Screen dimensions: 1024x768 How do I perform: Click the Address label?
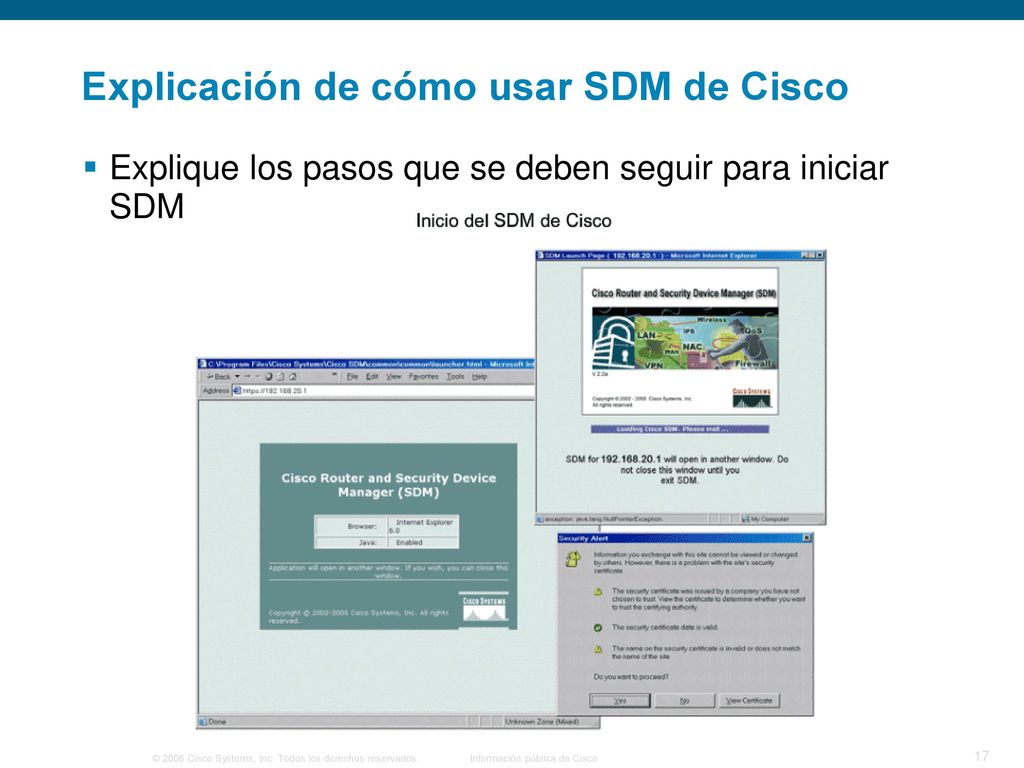click(216, 391)
